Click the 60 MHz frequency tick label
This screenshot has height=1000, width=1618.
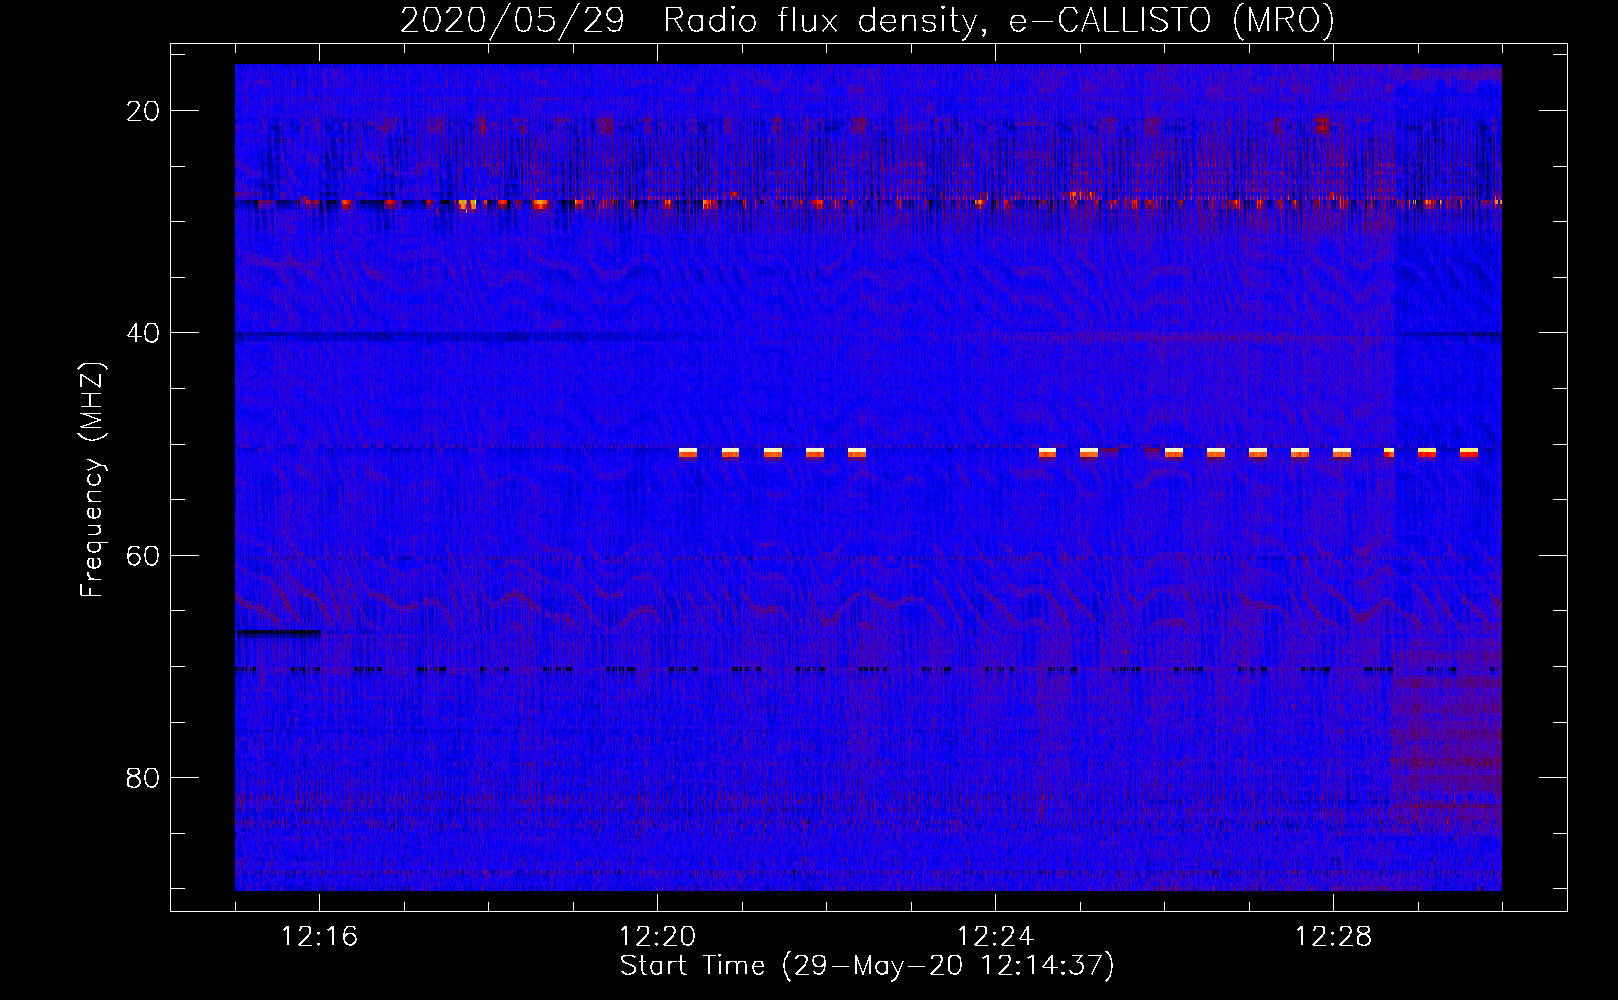point(143,555)
